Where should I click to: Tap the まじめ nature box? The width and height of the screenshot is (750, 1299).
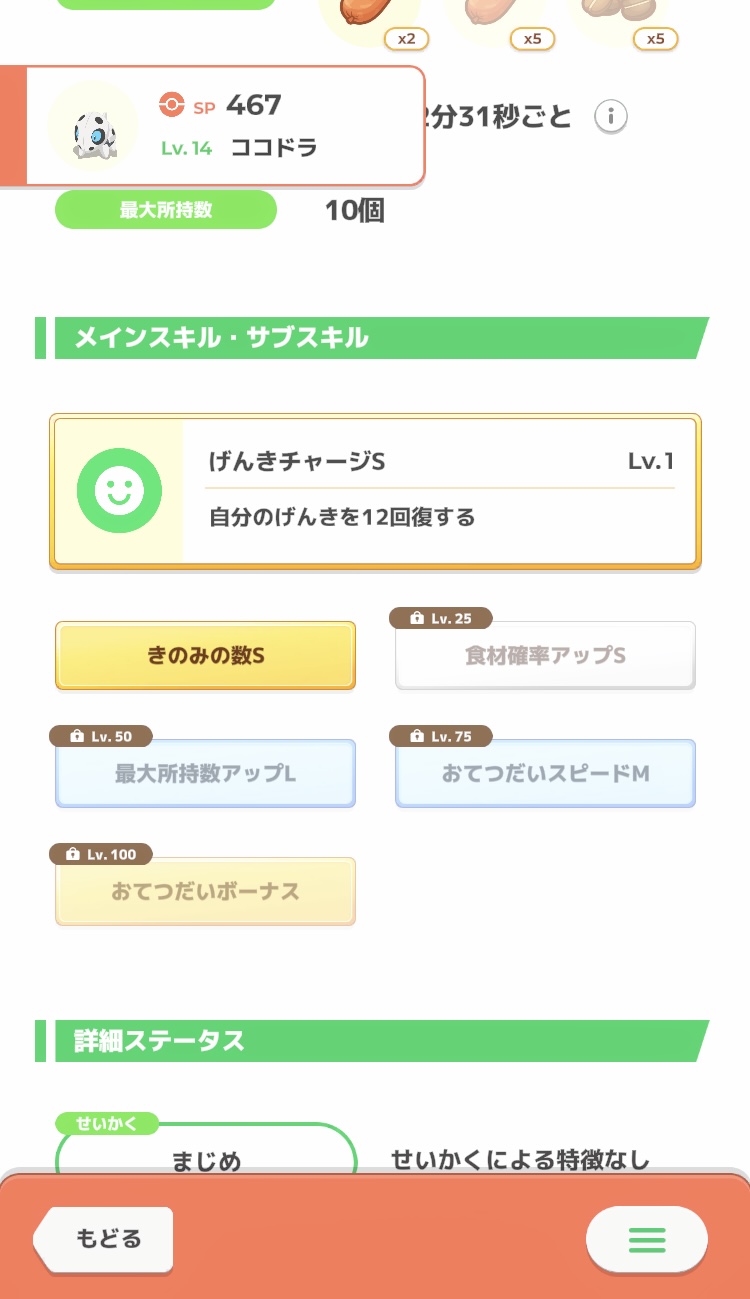206,1160
